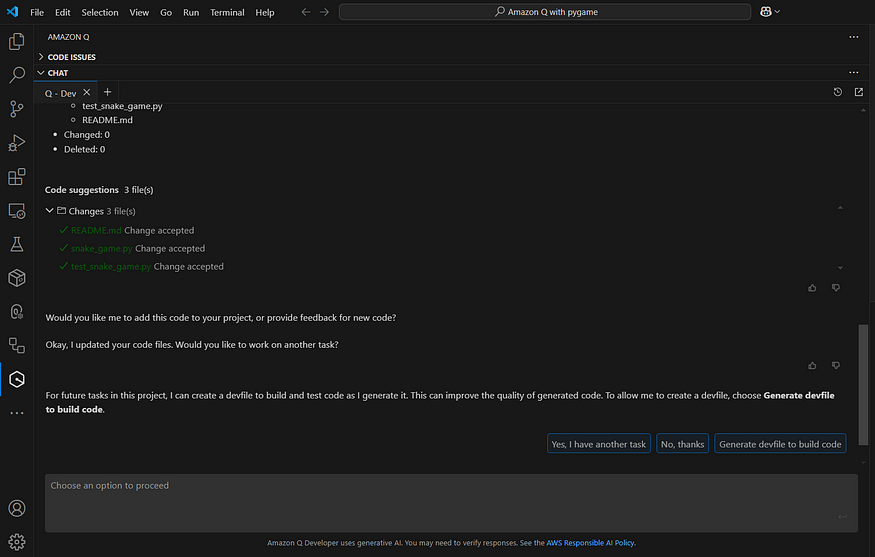Open the Help menu
The height and width of the screenshot is (557, 875).
point(265,12)
